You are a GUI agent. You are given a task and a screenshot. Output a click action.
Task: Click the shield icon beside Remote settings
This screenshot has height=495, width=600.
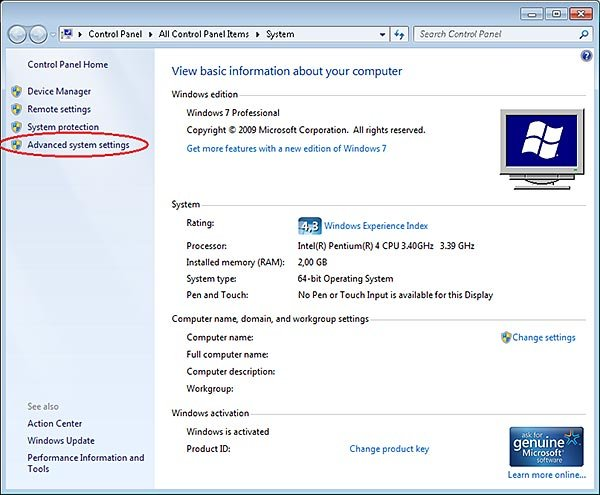16,109
